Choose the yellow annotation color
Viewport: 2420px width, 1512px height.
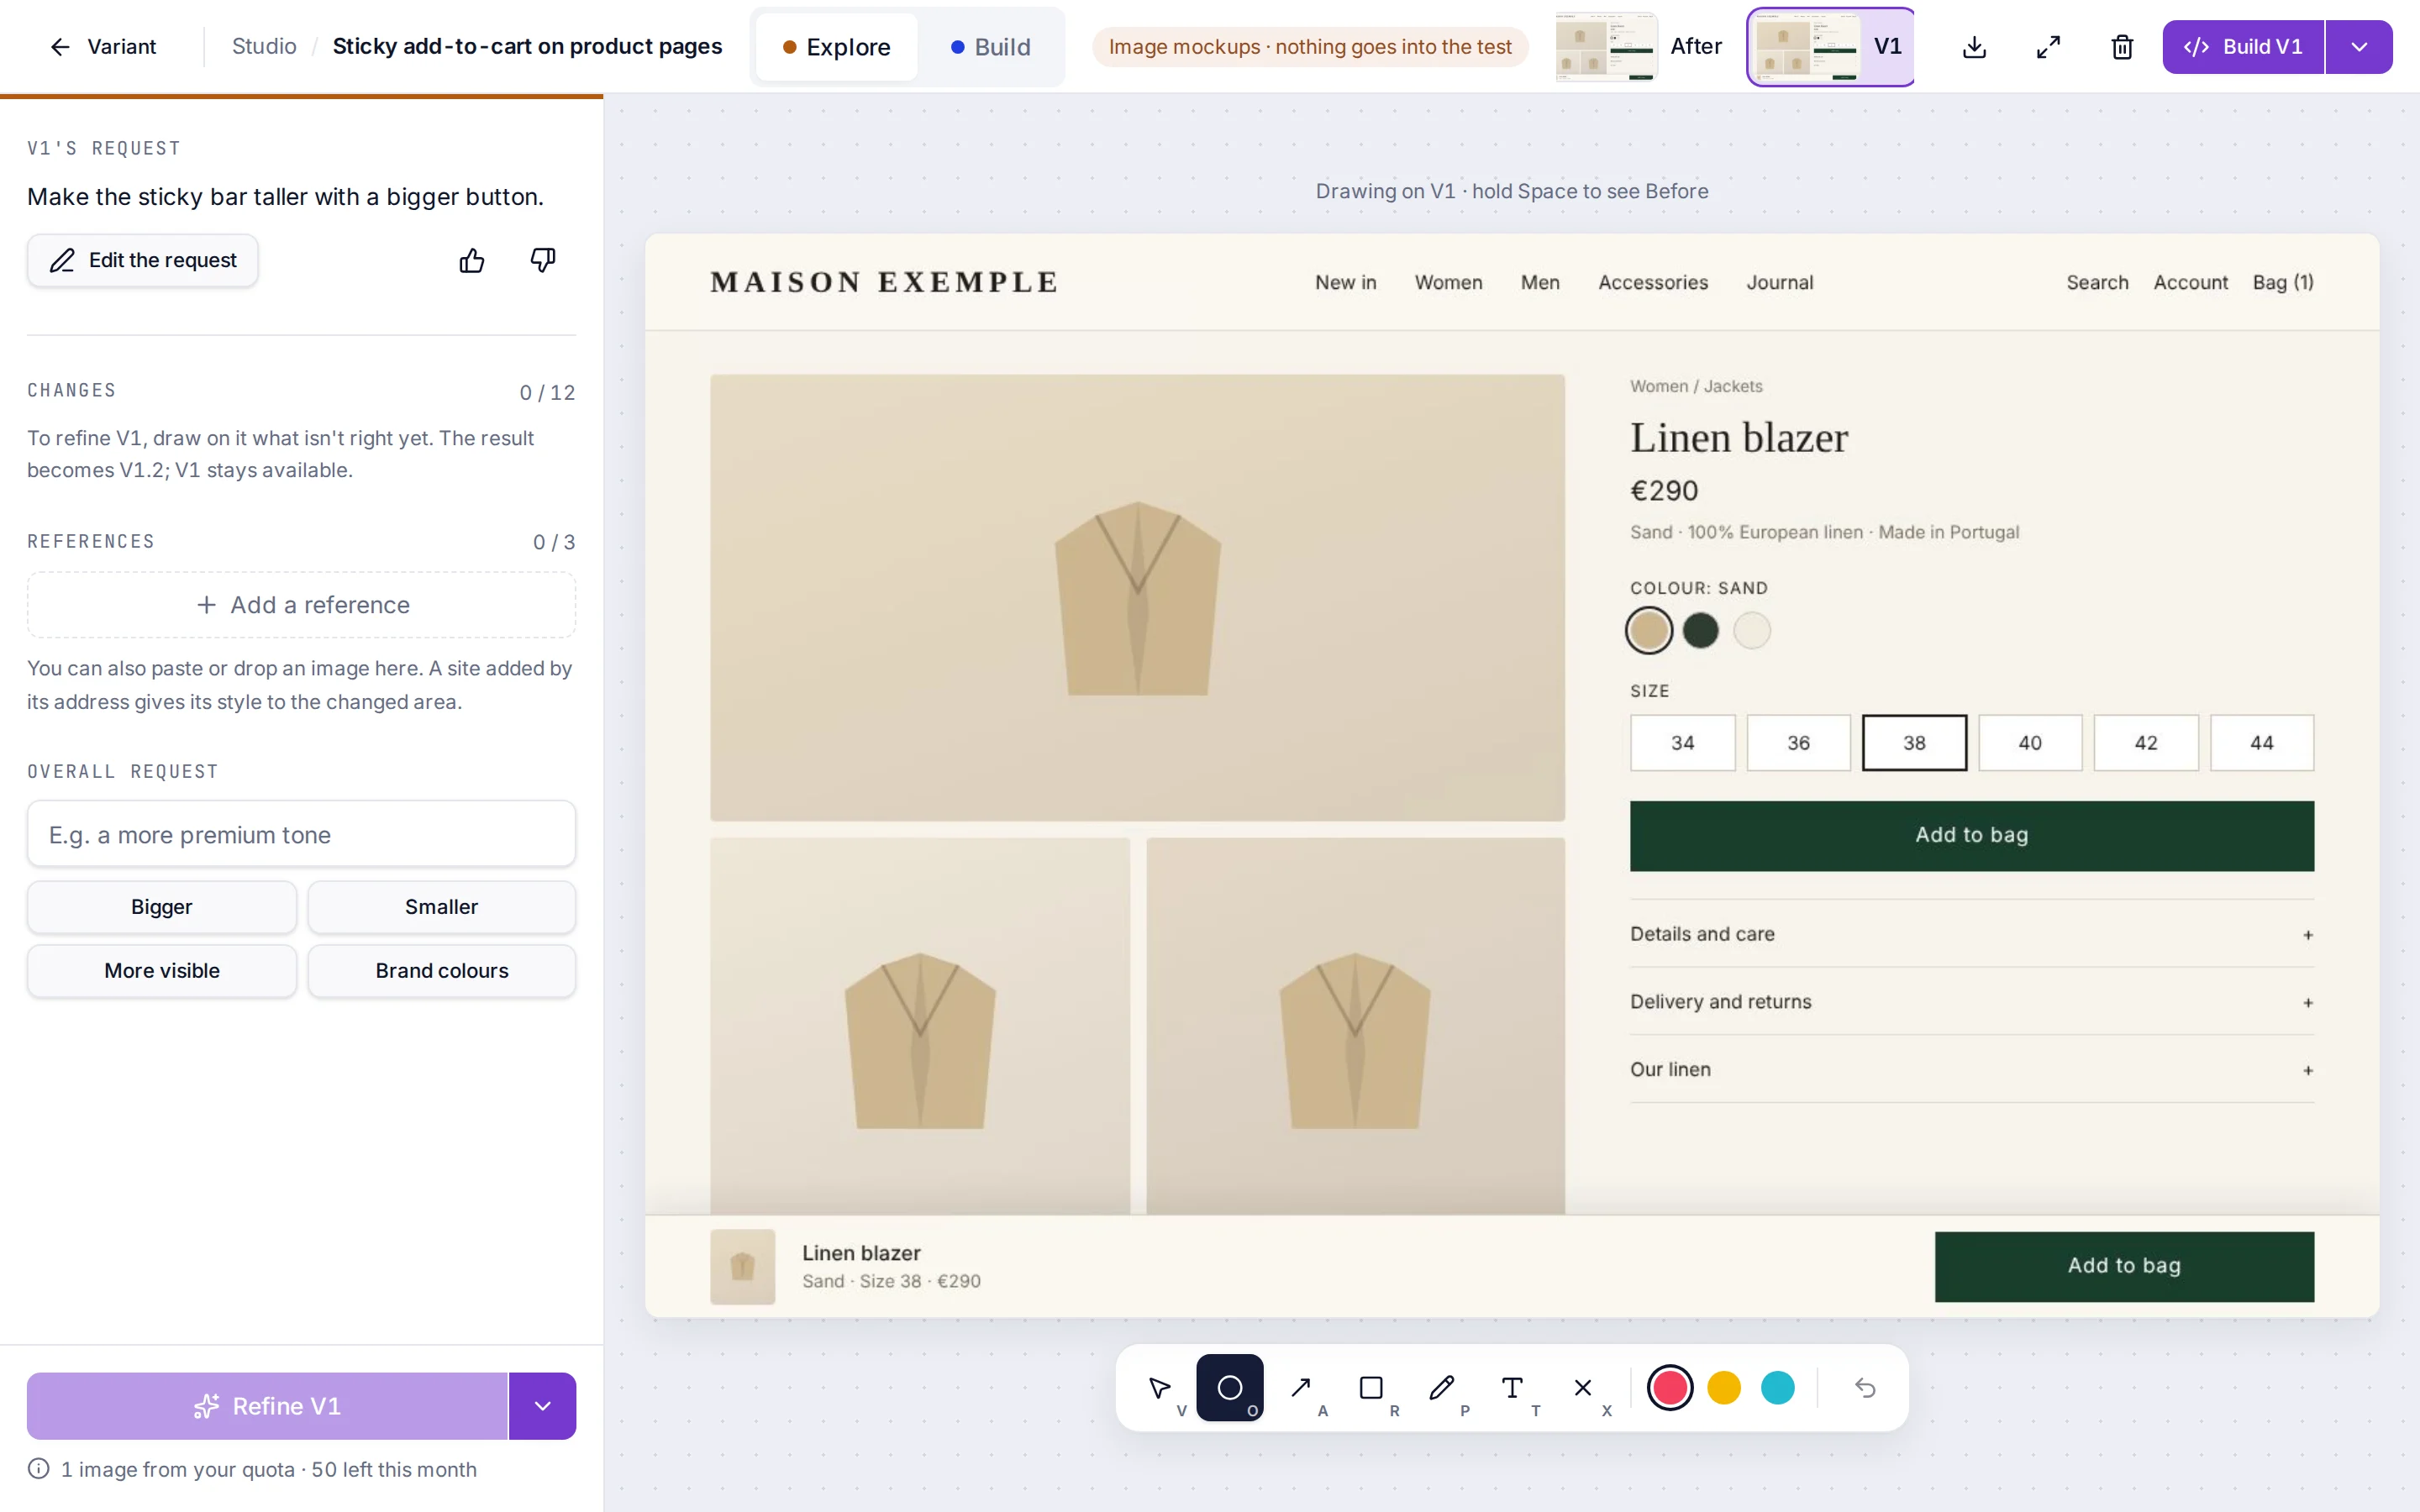coord(1724,1388)
